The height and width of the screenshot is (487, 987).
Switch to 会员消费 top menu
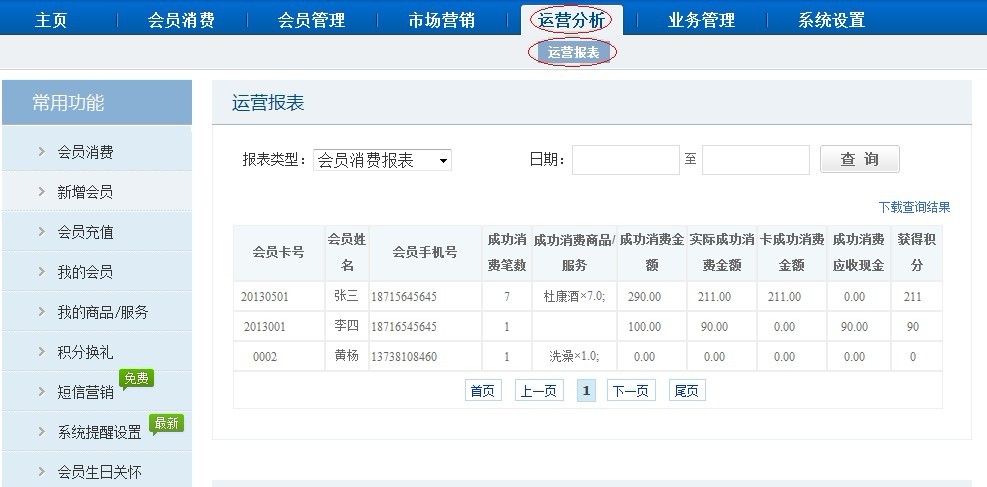coord(181,20)
